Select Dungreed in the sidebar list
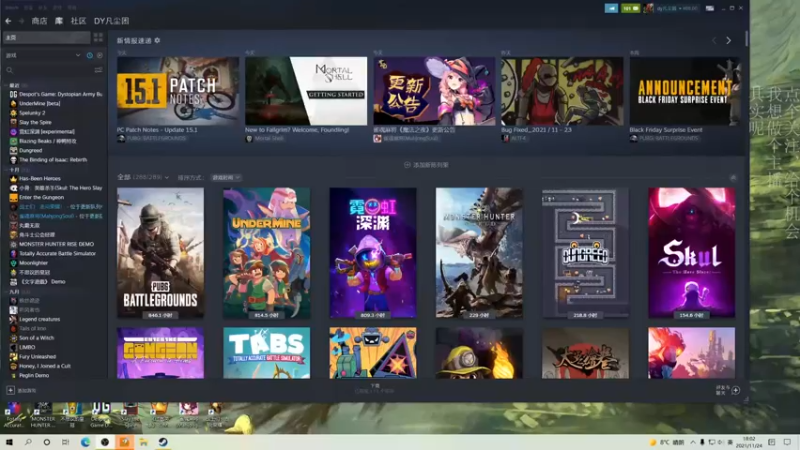This screenshot has width=800, height=450. tap(26, 151)
